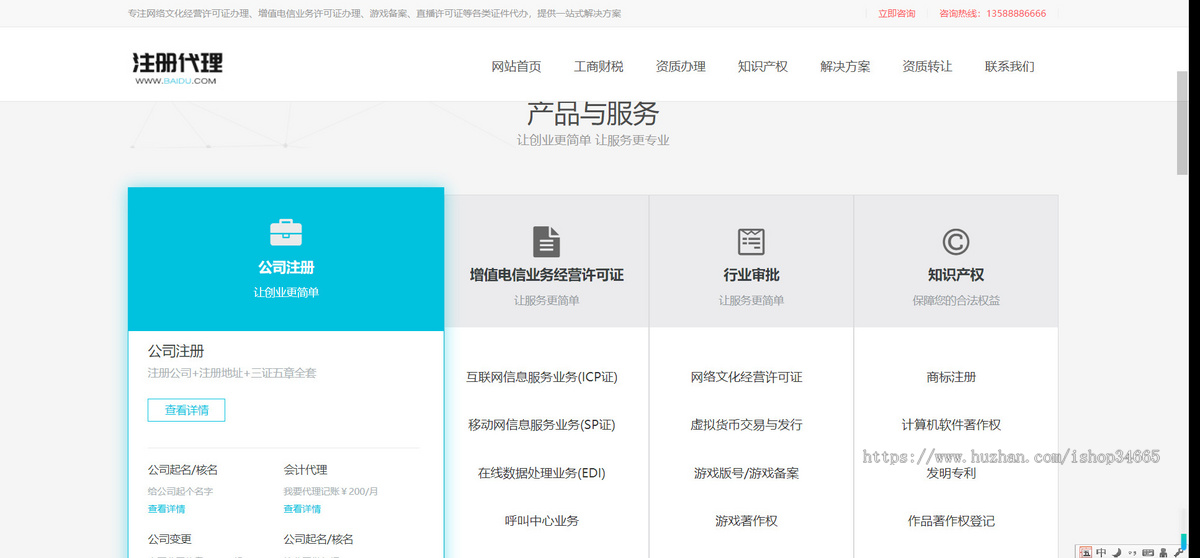Click the 产品与服务 section heading
The image size is (1200, 558).
(593, 114)
